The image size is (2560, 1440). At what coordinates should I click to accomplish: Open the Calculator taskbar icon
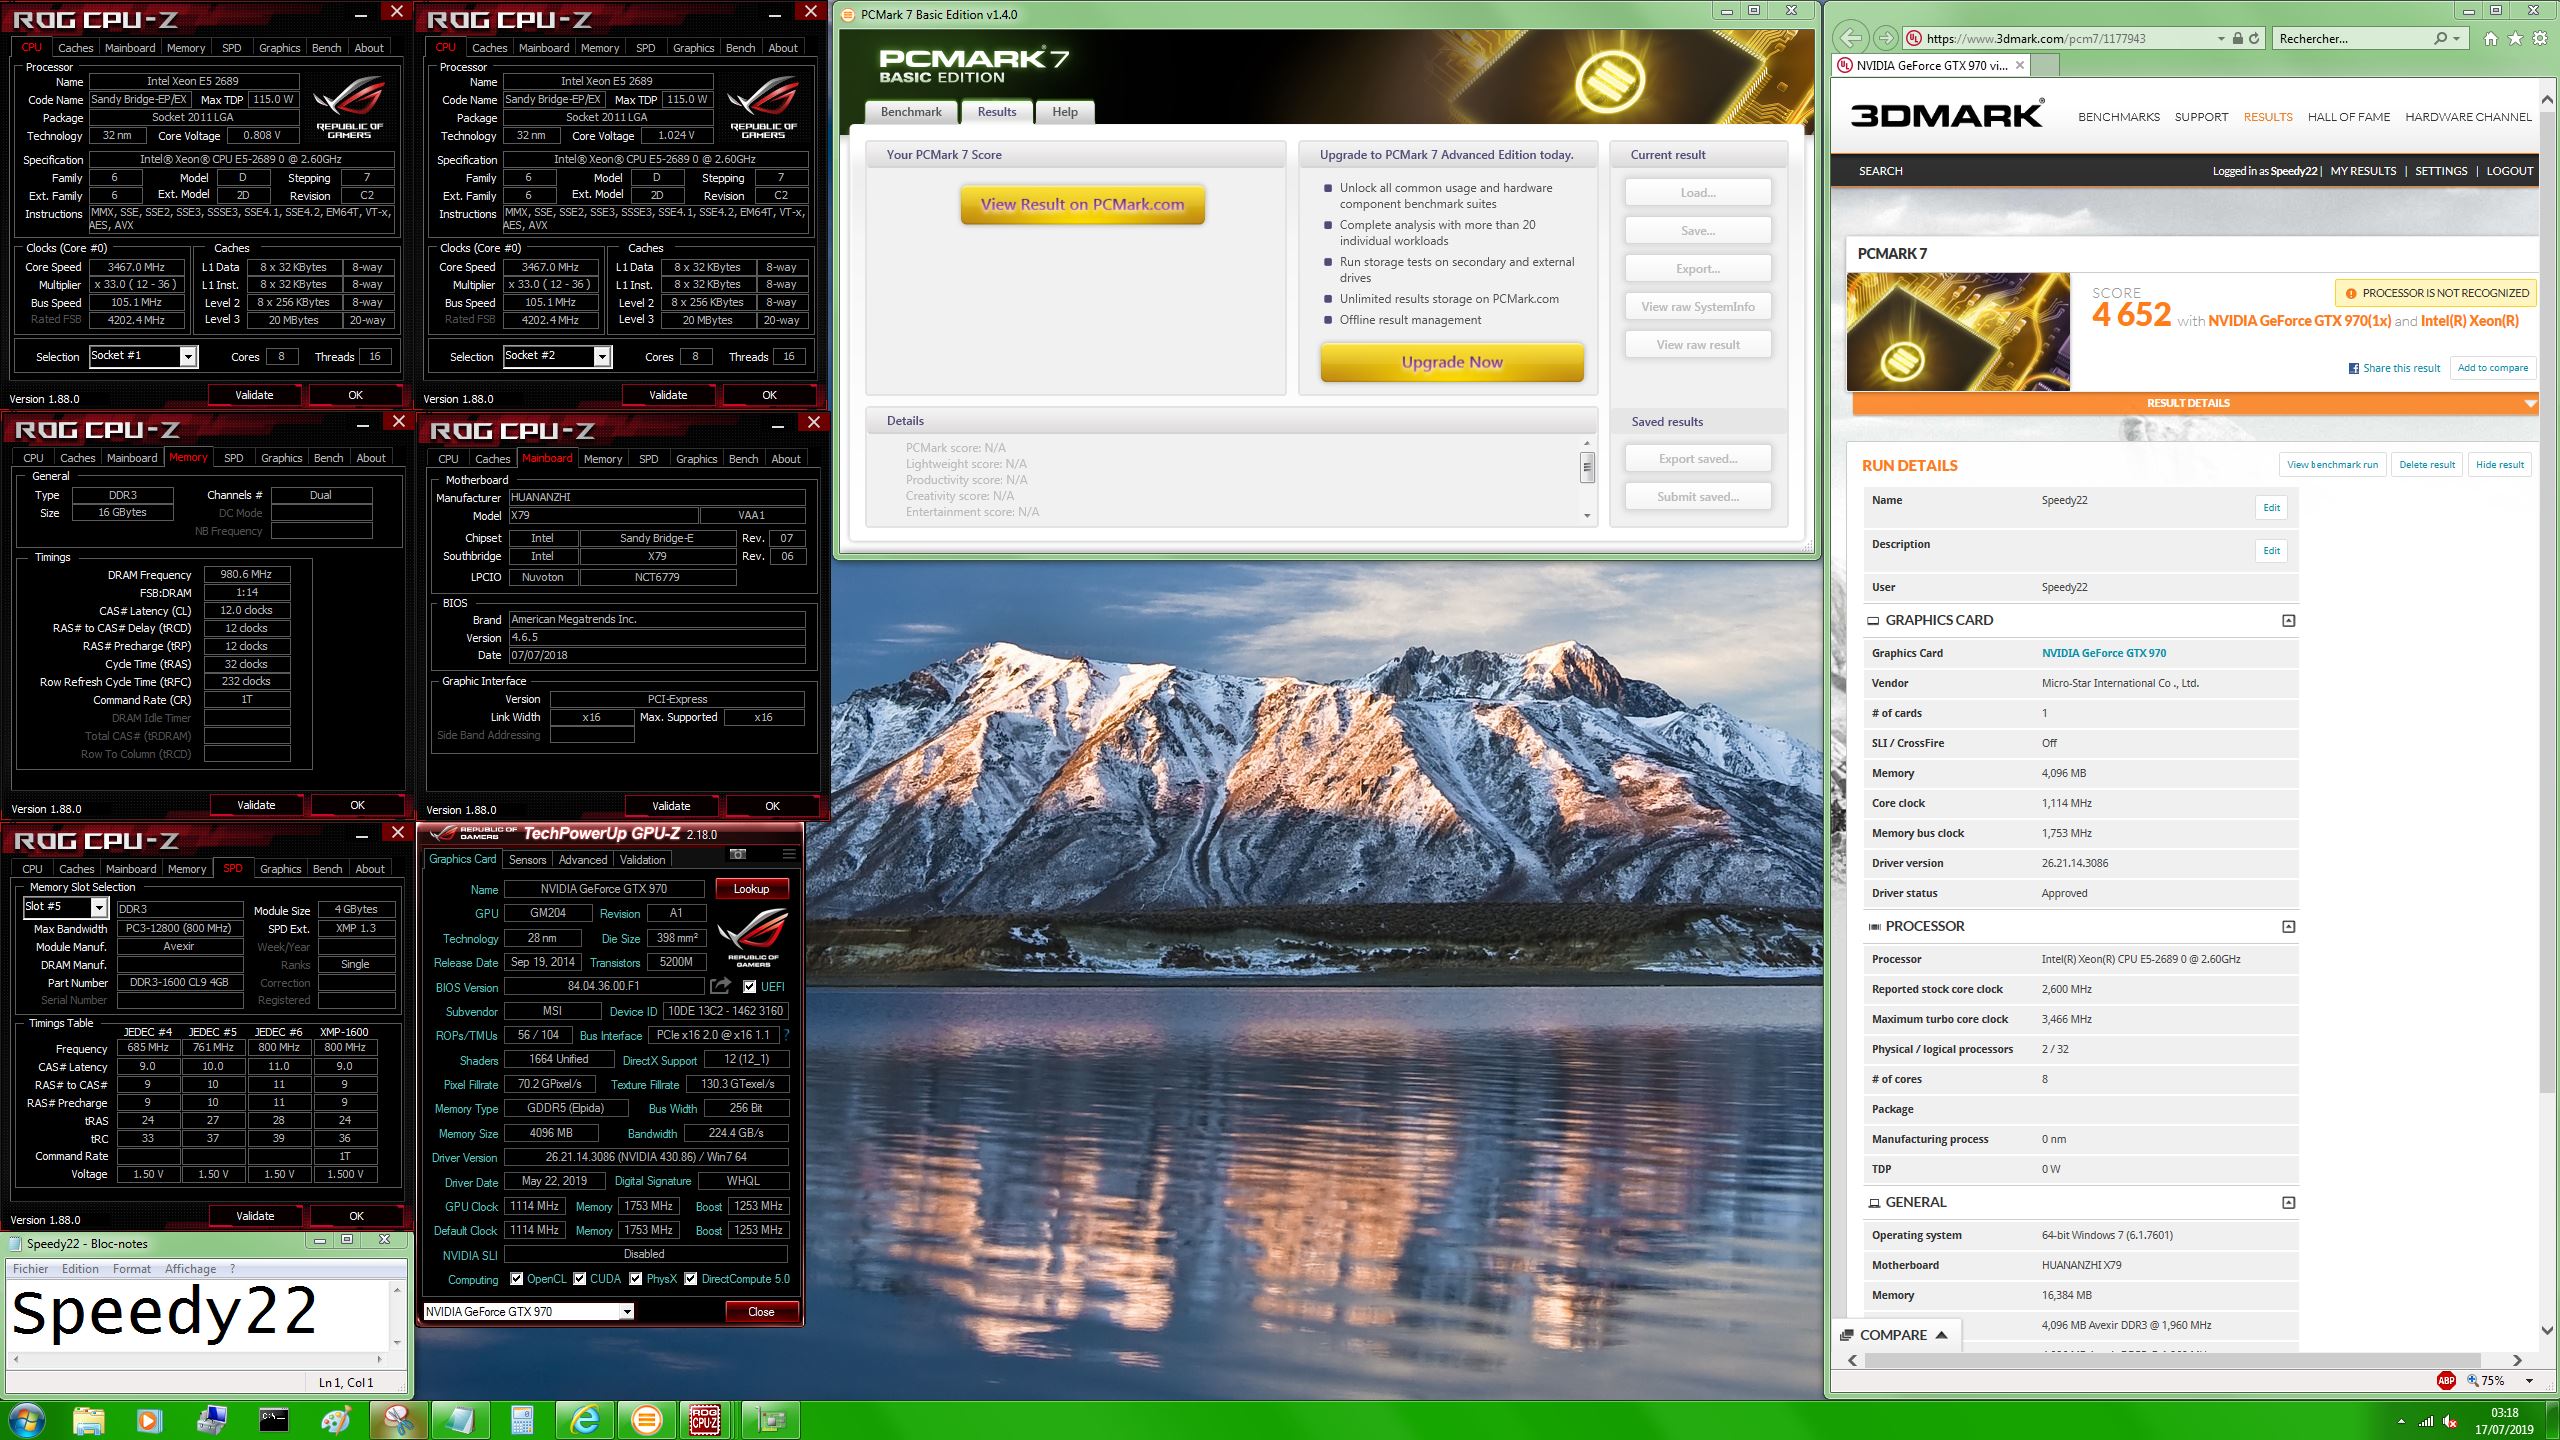point(522,1420)
